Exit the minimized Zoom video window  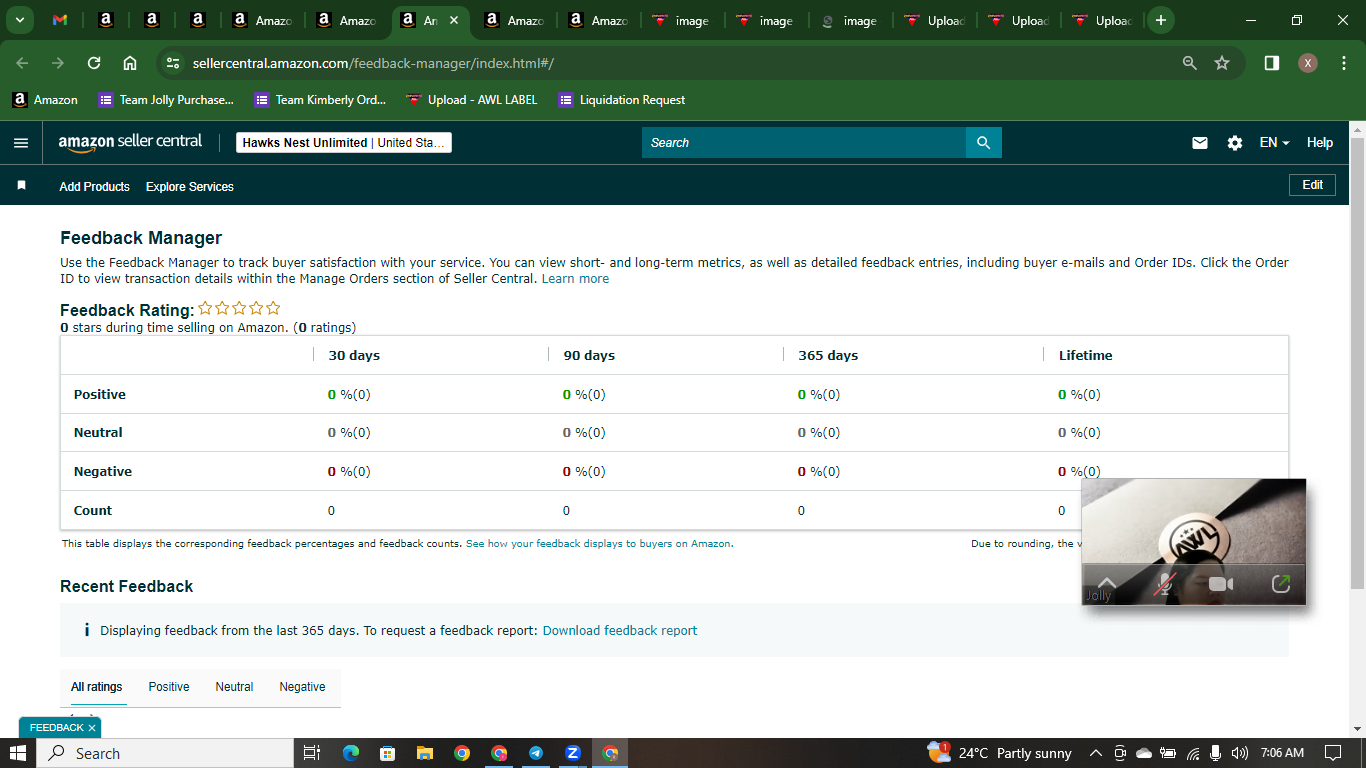pos(1281,584)
